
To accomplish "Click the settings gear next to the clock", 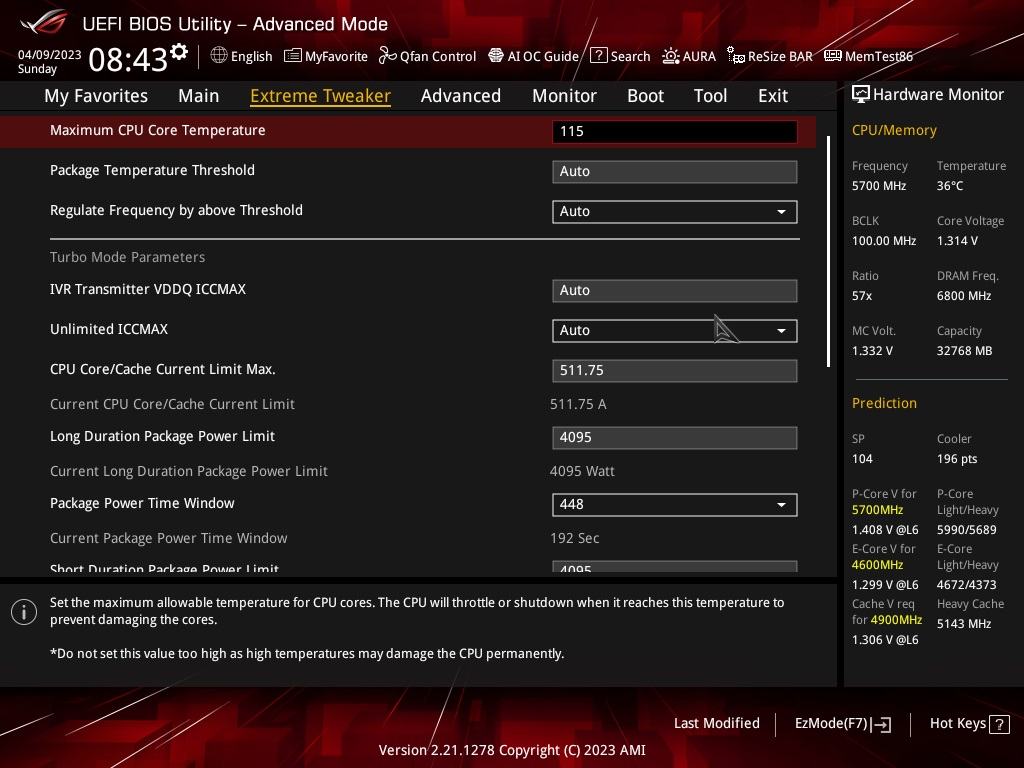I will [x=179, y=52].
